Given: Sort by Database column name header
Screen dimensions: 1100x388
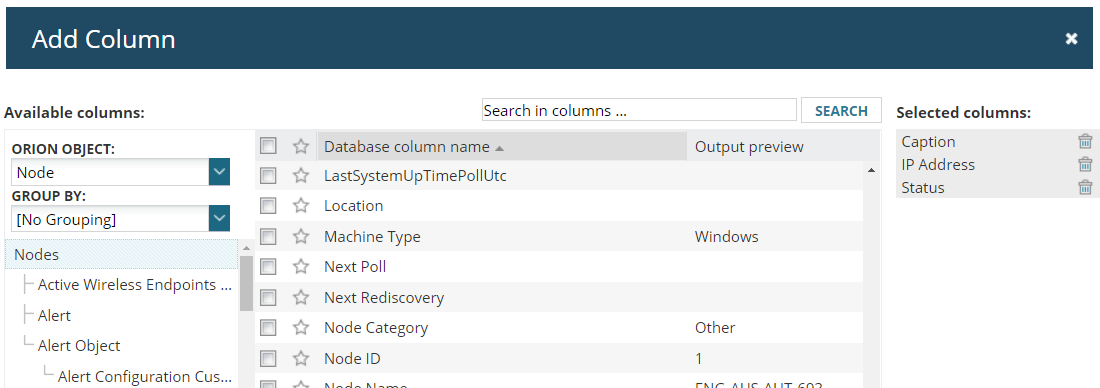Looking at the screenshot, I should pyautogui.click(x=502, y=147).
